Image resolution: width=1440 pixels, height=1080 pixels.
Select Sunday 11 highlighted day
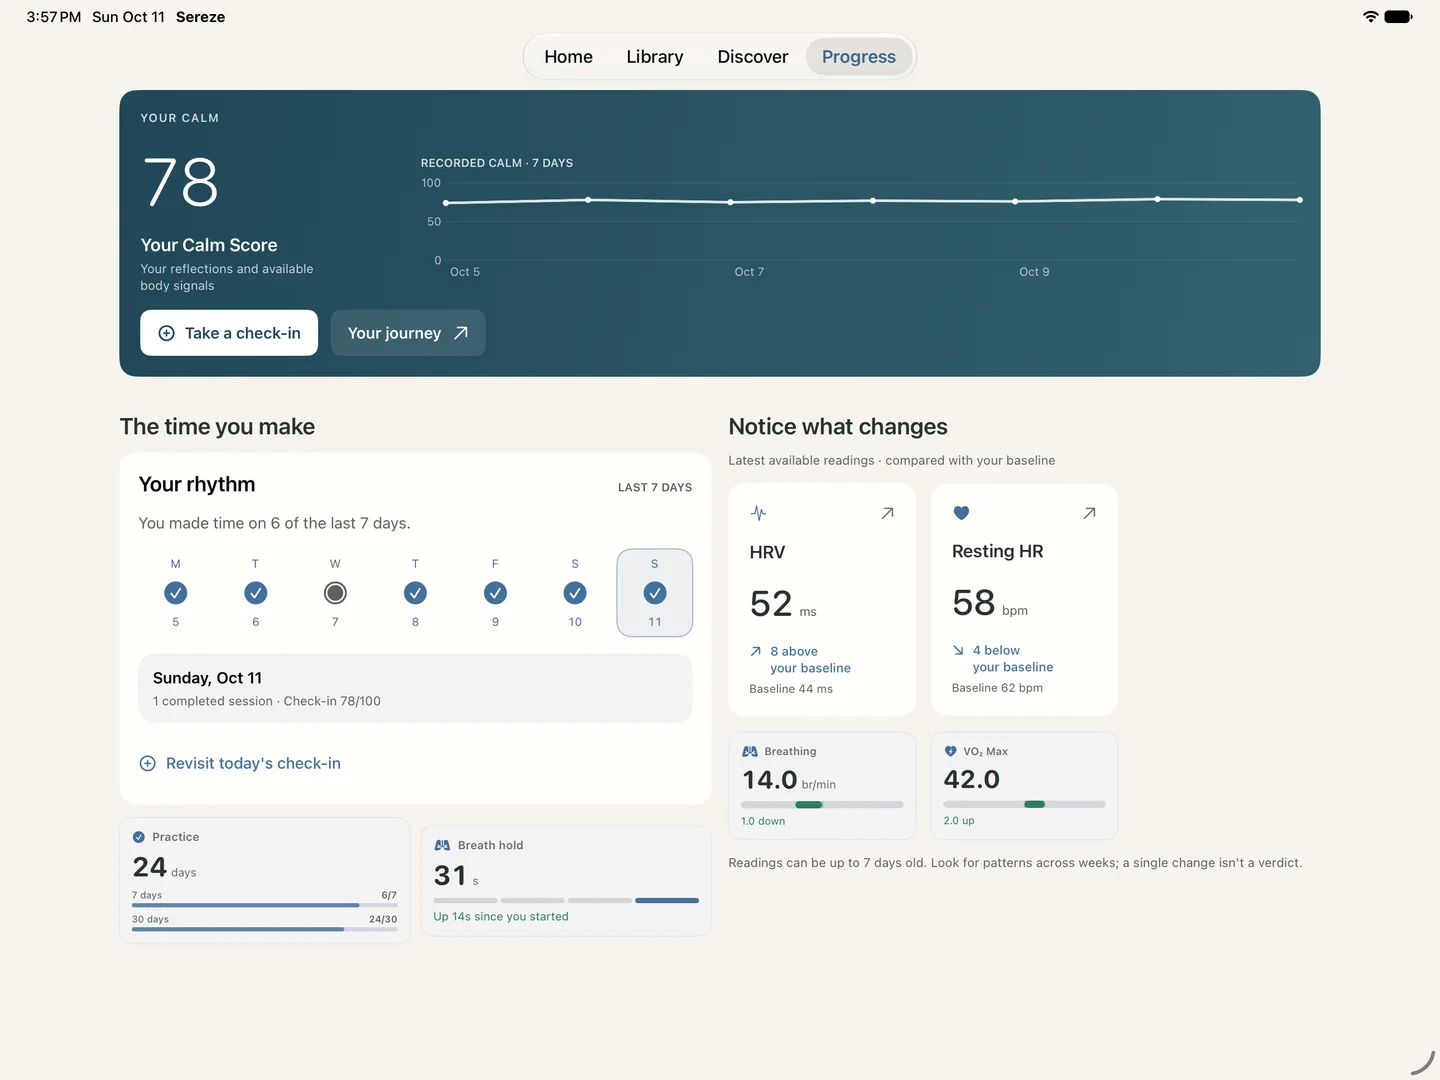click(x=655, y=593)
